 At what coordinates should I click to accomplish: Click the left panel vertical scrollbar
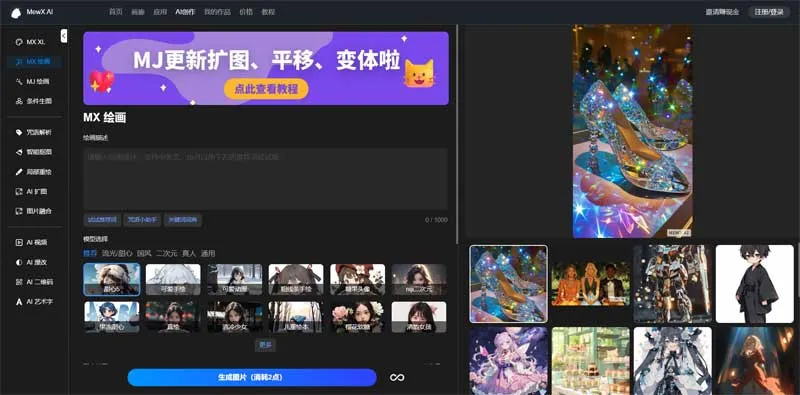[x=457, y=134]
